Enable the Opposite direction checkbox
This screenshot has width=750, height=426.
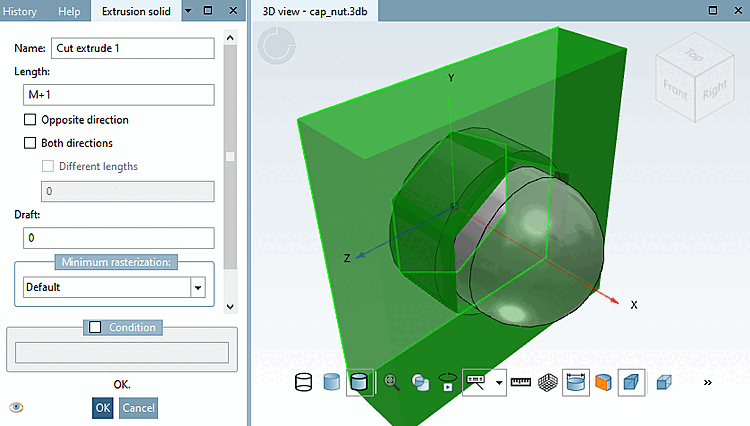tap(30, 120)
